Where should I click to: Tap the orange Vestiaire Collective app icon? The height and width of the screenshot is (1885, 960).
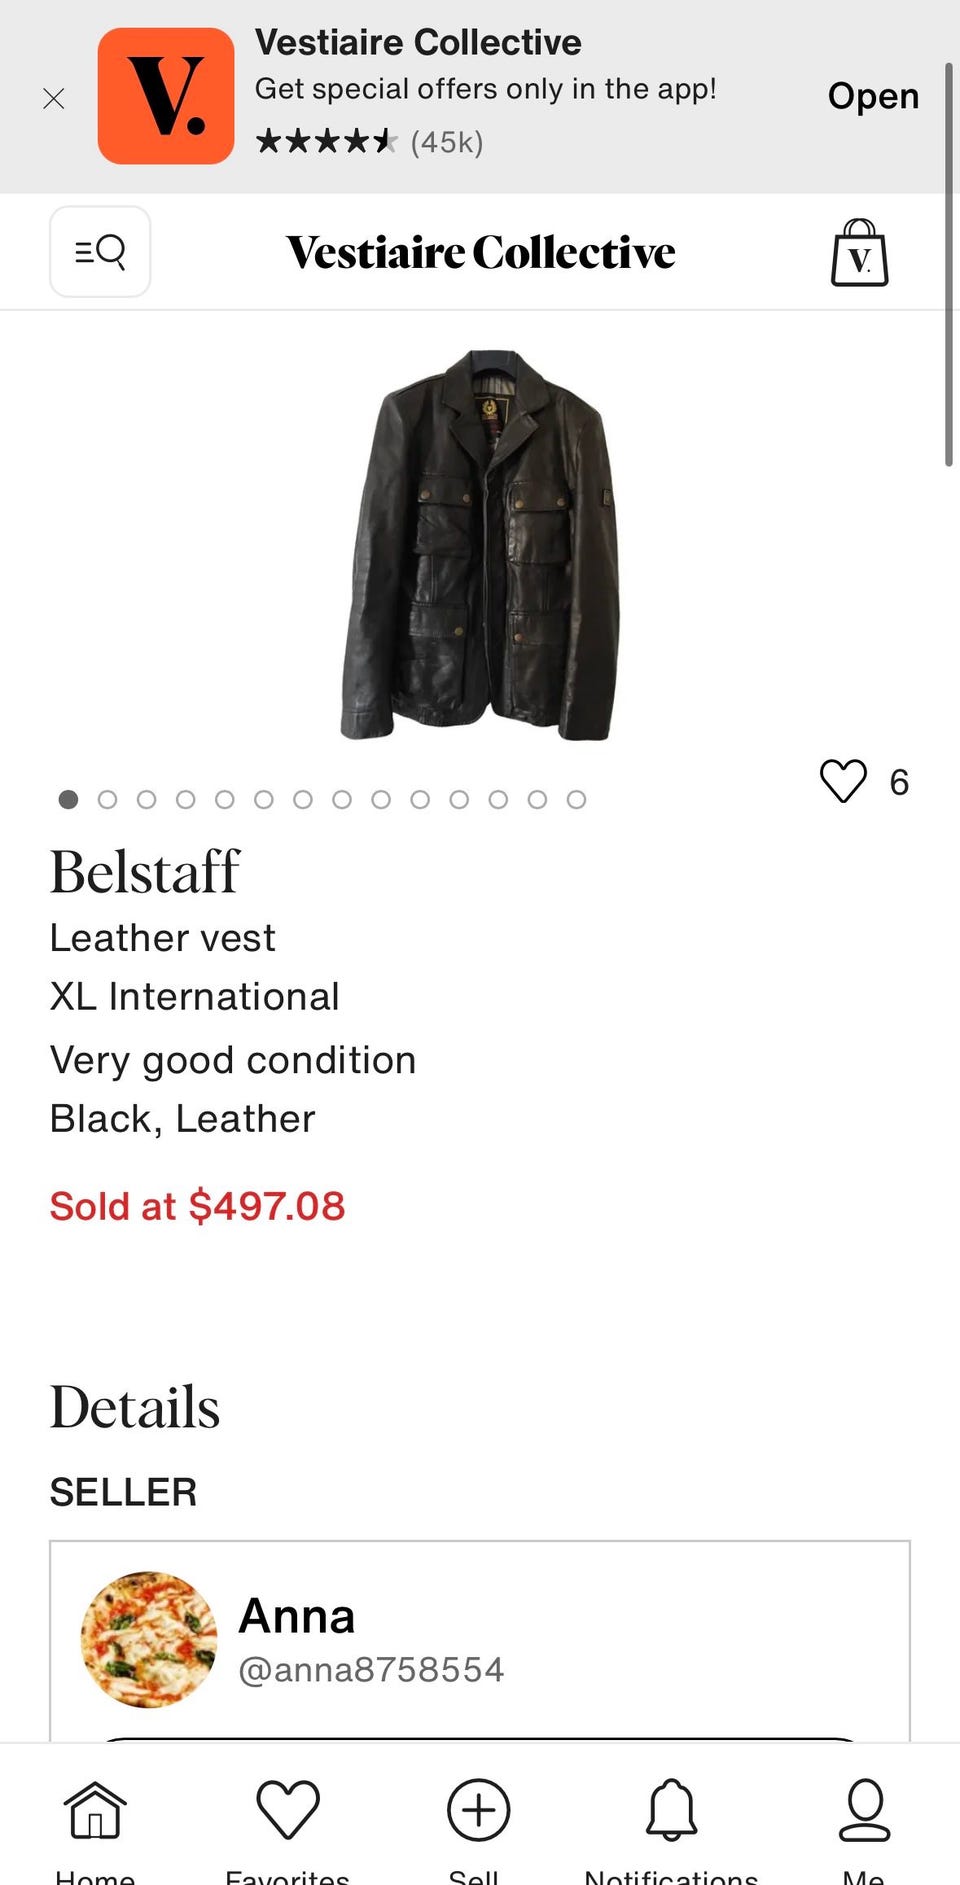[x=166, y=96]
